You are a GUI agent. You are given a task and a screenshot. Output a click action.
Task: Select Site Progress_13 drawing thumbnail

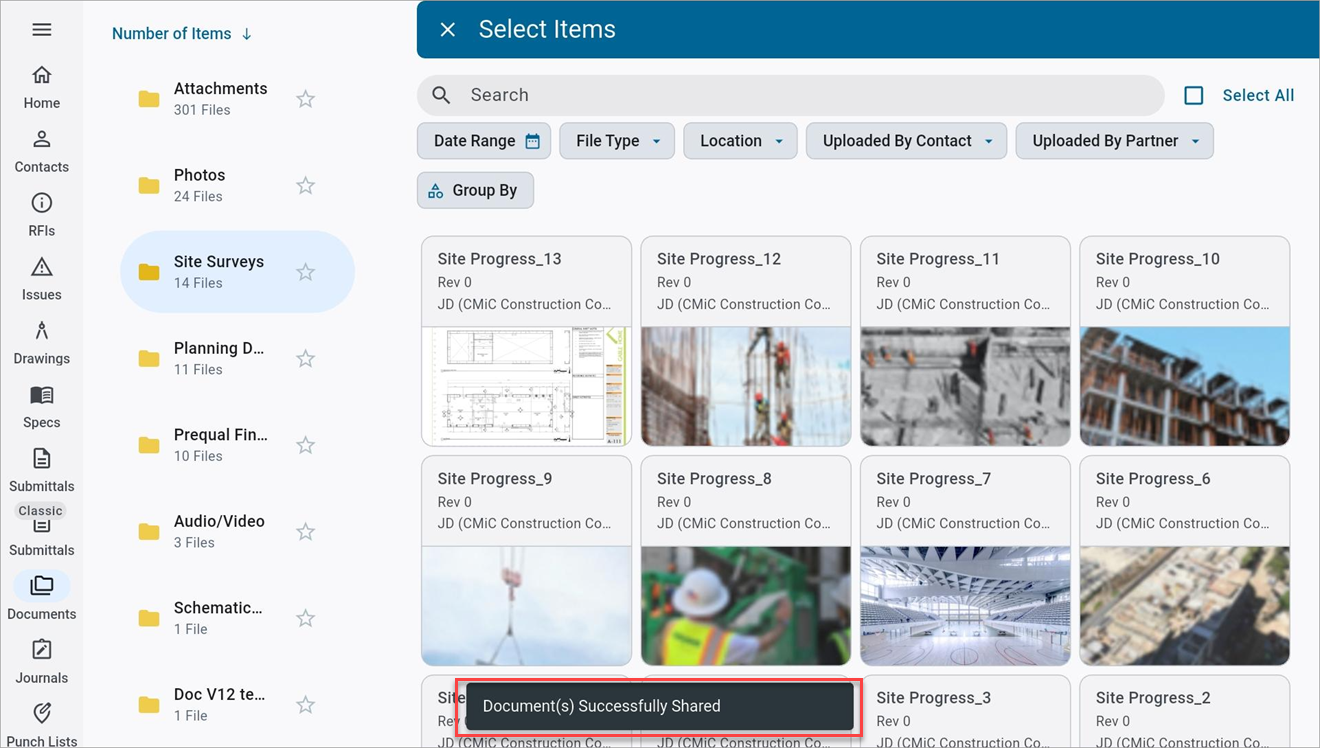pyautogui.click(x=526, y=386)
